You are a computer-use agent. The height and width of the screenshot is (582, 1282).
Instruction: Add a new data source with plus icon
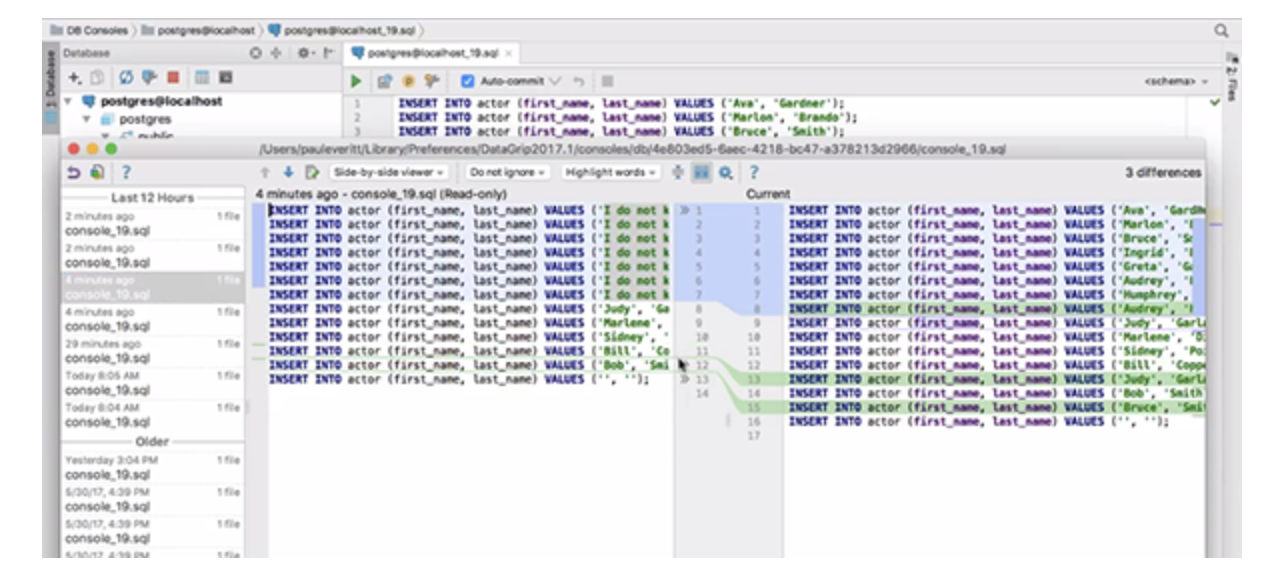pos(74,76)
